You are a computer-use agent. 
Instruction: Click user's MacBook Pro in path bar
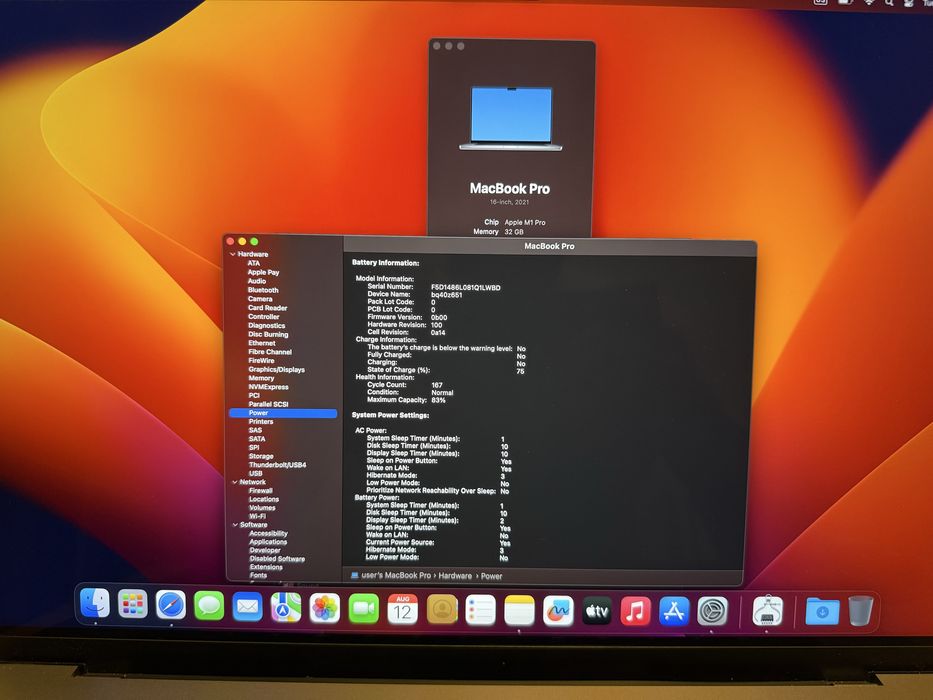pyautogui.click(x=396, y=576)
